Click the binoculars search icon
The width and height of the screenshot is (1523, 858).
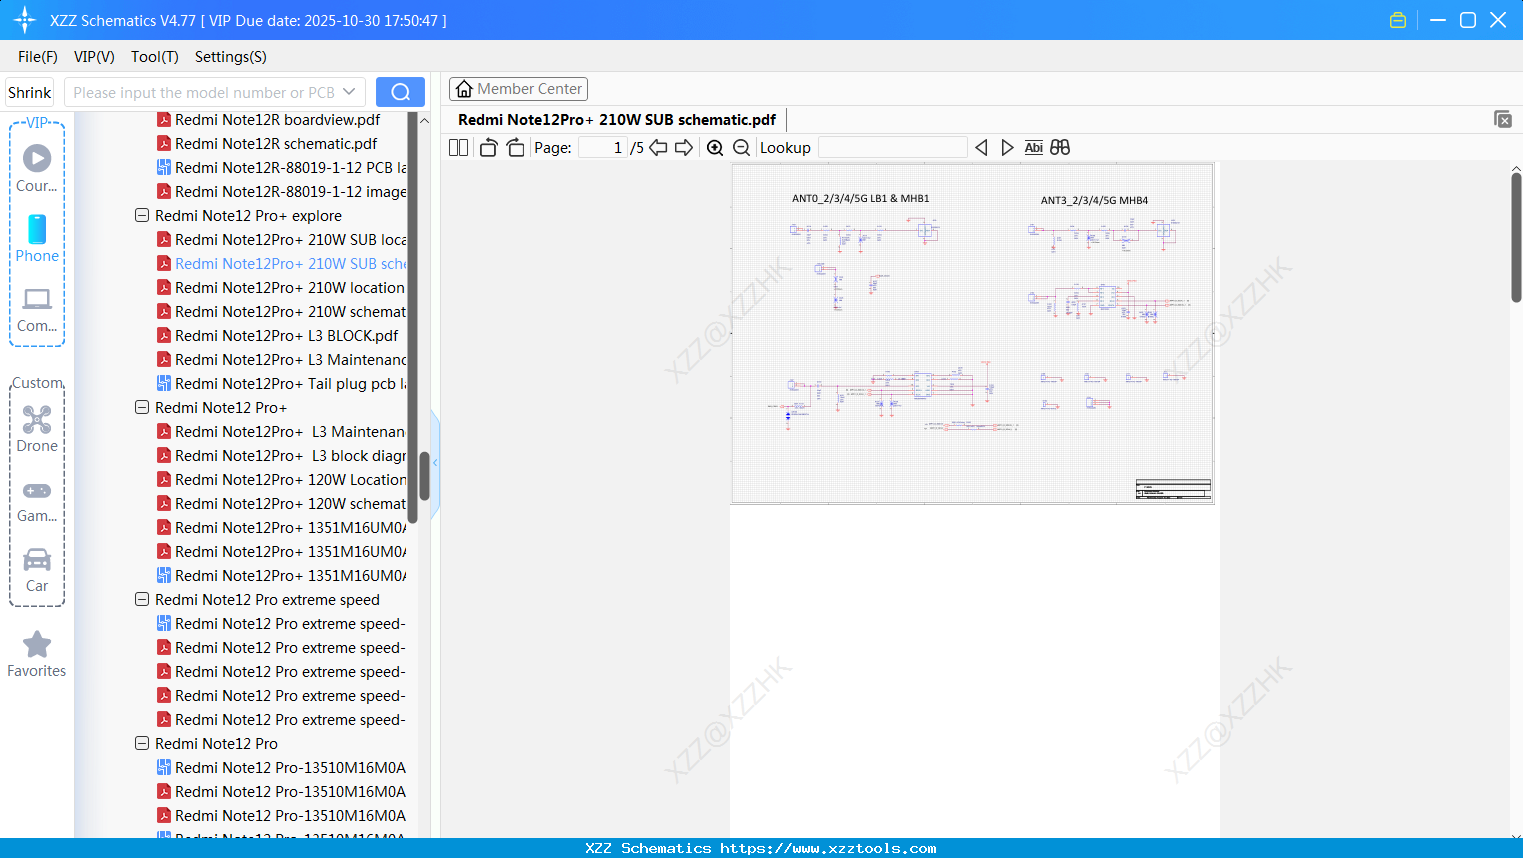tap(1060, 148)
